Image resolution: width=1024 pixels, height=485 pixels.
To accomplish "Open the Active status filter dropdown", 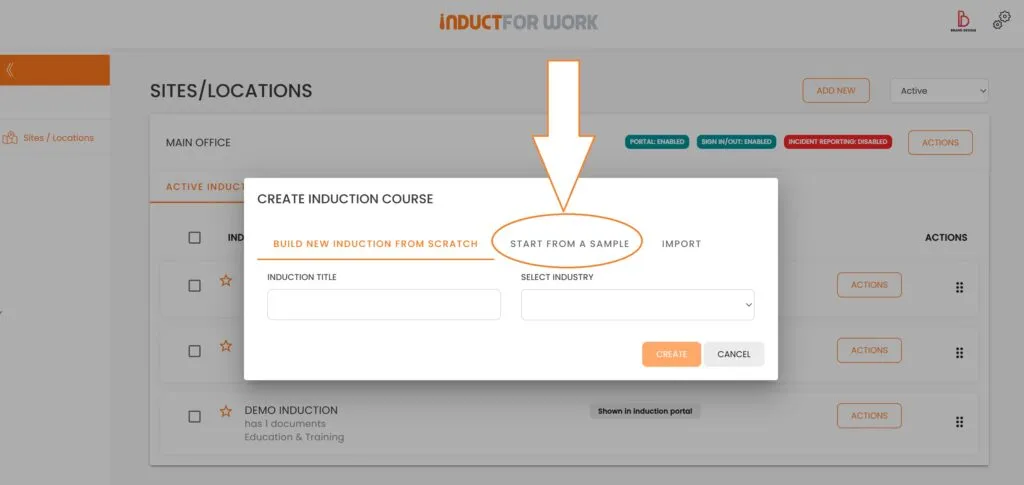I will tap(939, 91).
